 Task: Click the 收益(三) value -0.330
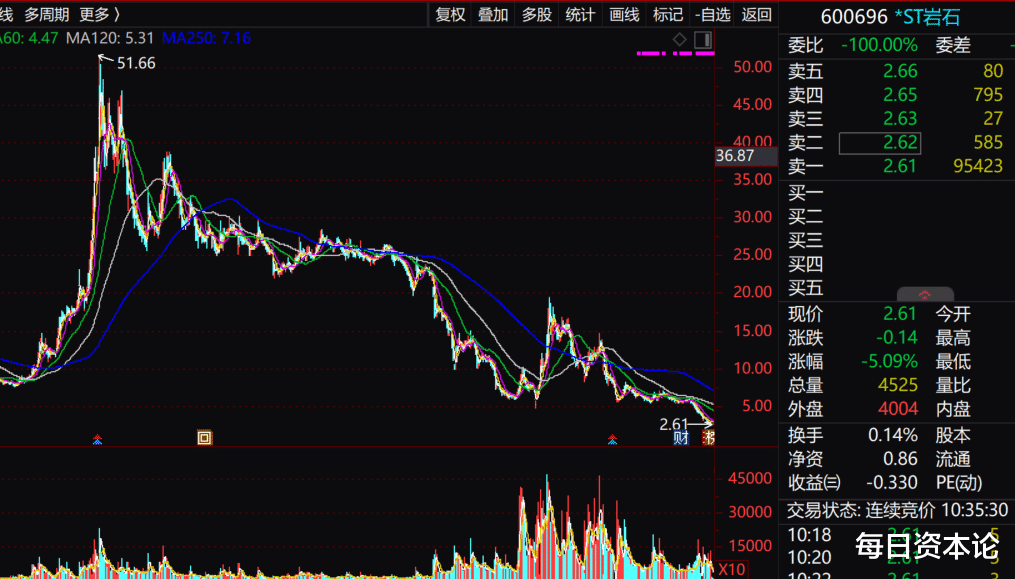pos(891,482)
